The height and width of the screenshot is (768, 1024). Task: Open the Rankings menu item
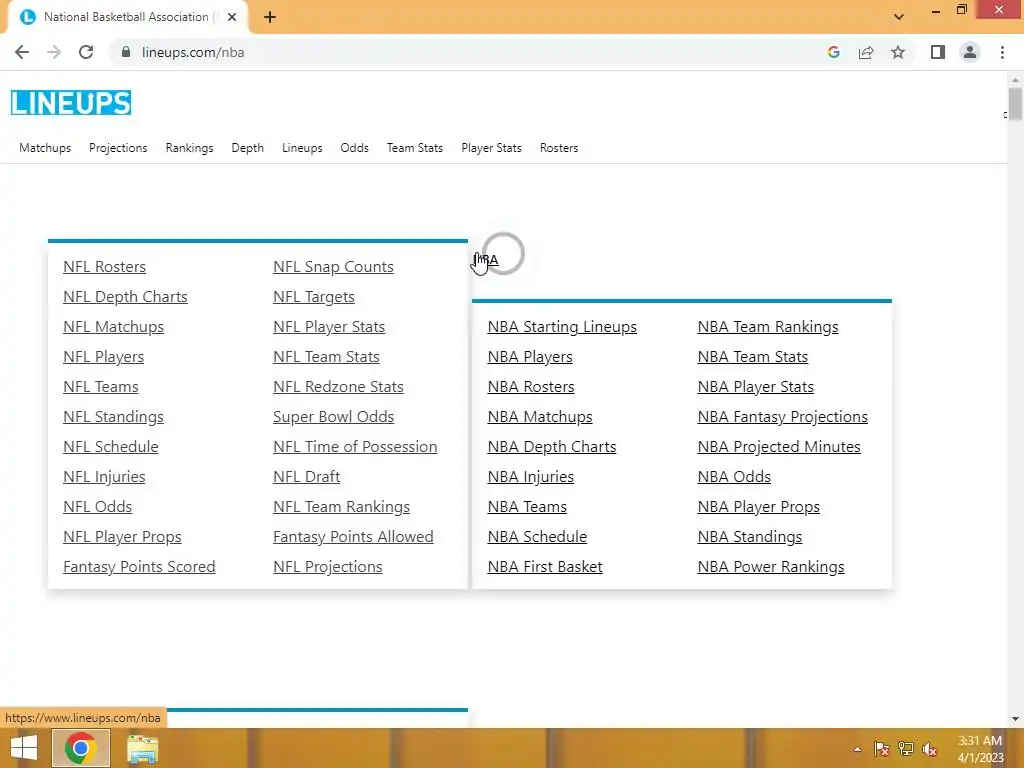pos(189,148)
